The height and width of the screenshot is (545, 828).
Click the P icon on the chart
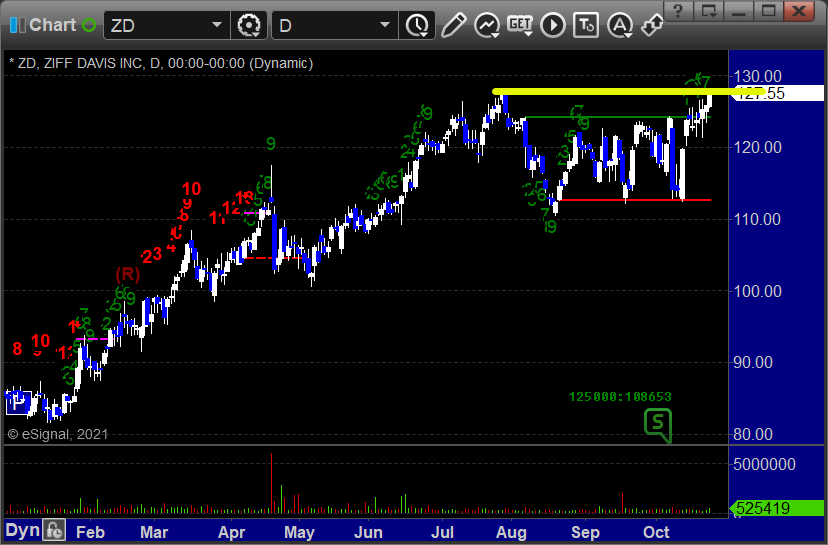tap(18, 405)
